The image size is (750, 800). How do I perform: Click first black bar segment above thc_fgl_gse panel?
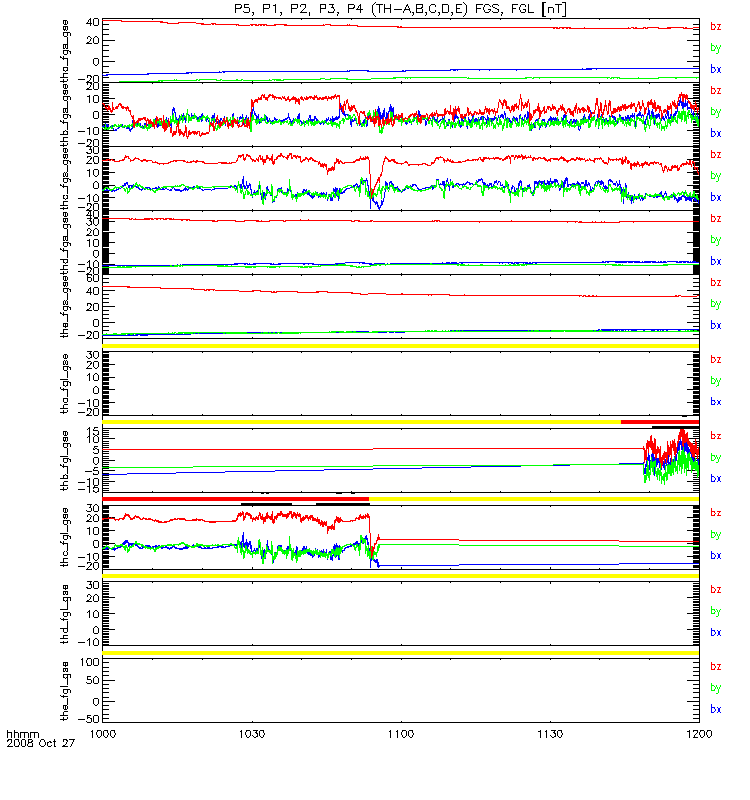[x=266, y=504]
